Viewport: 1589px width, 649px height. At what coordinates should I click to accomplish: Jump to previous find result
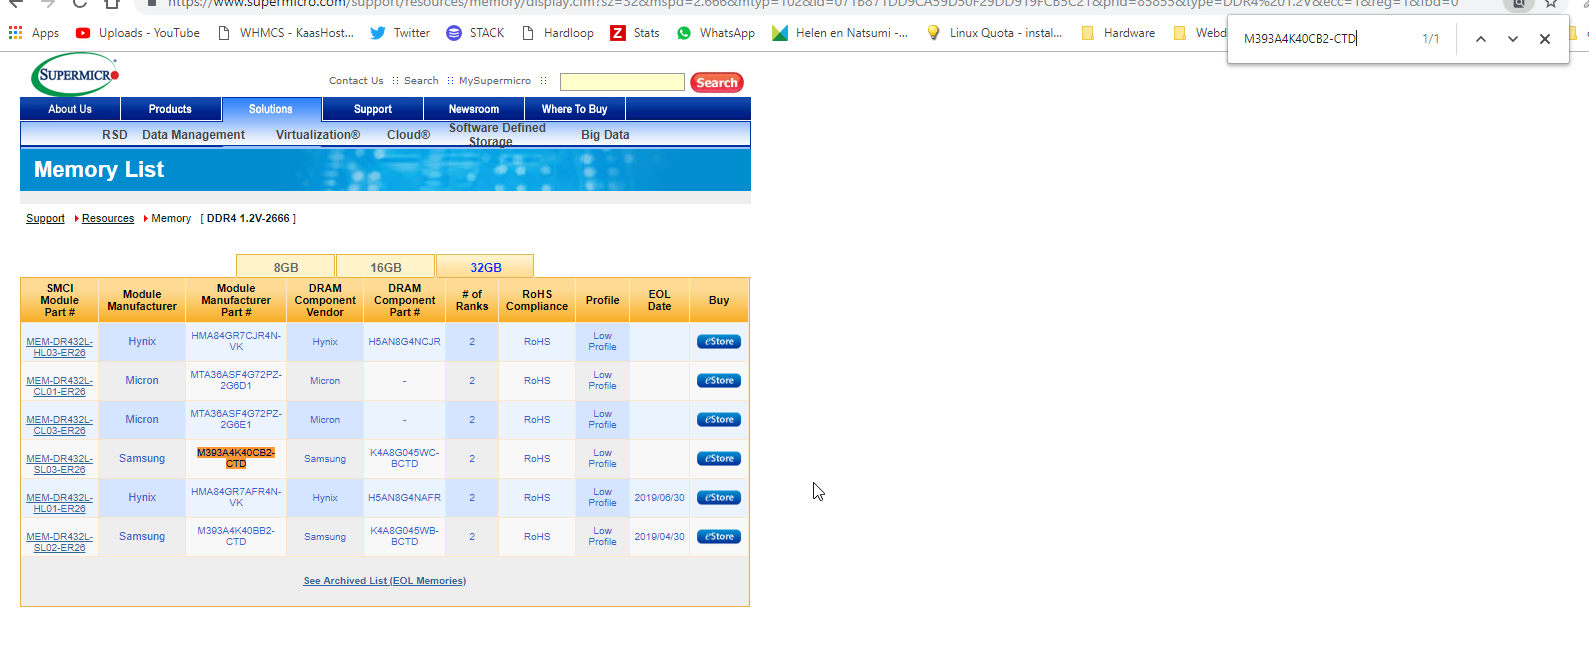pyautogui.click(x=1481, y=39)
